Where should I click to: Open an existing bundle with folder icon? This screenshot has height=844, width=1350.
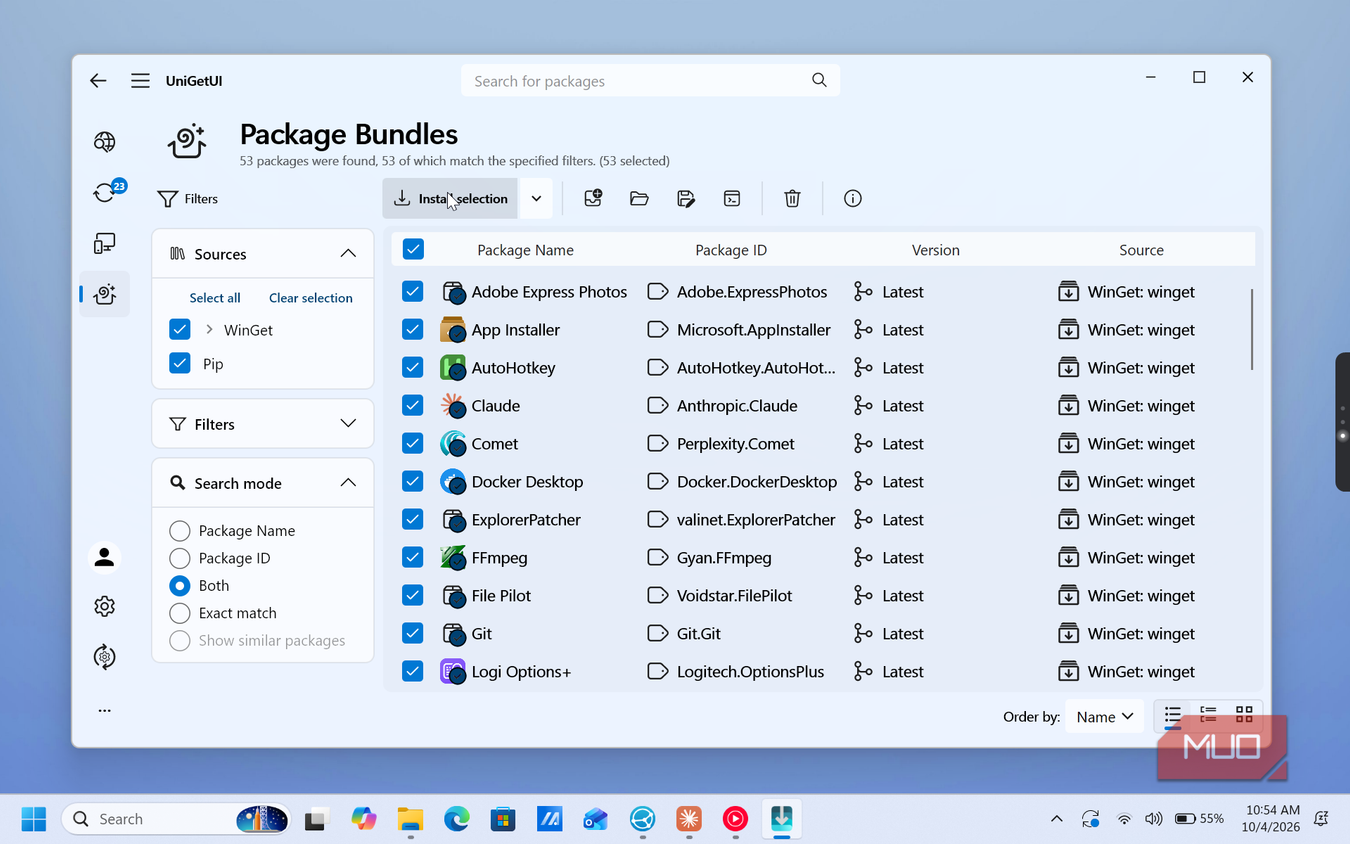pos(639,198)
